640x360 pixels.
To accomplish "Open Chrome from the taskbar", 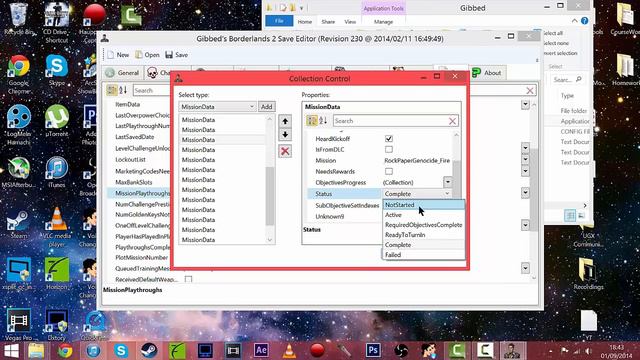I will [x=65, y=351].
